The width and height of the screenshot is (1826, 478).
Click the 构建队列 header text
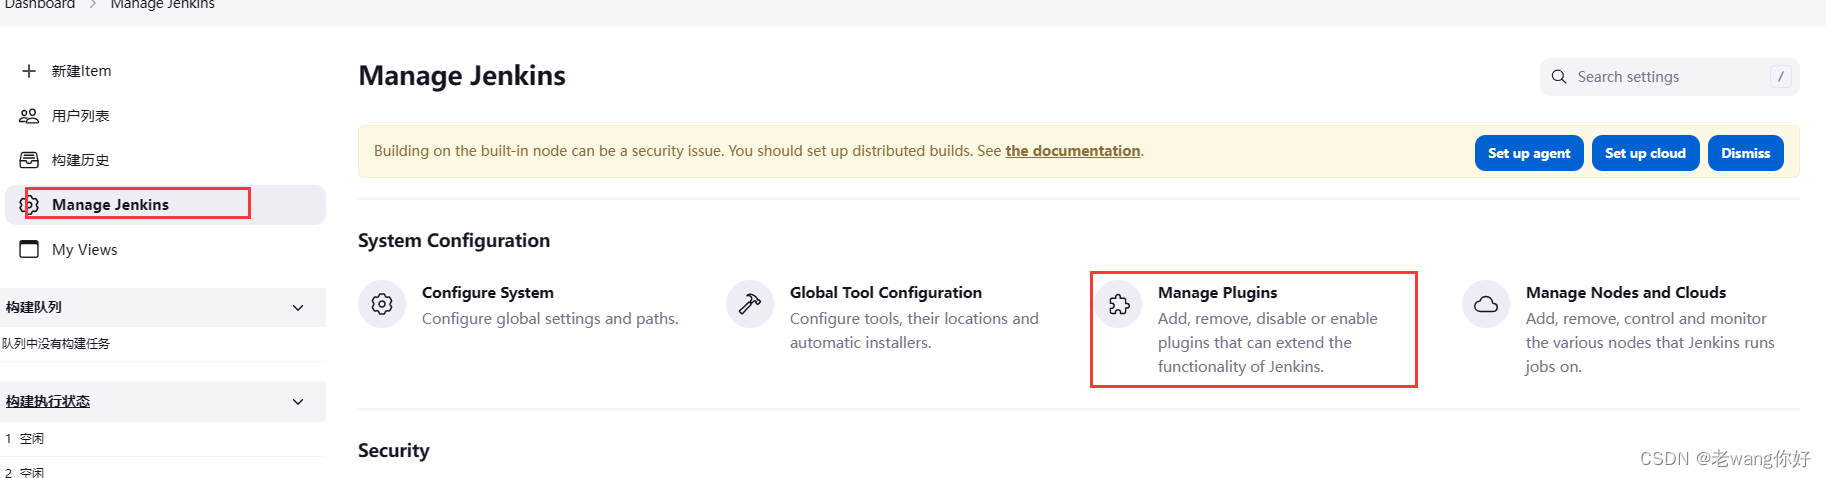(x=34, y=307)
